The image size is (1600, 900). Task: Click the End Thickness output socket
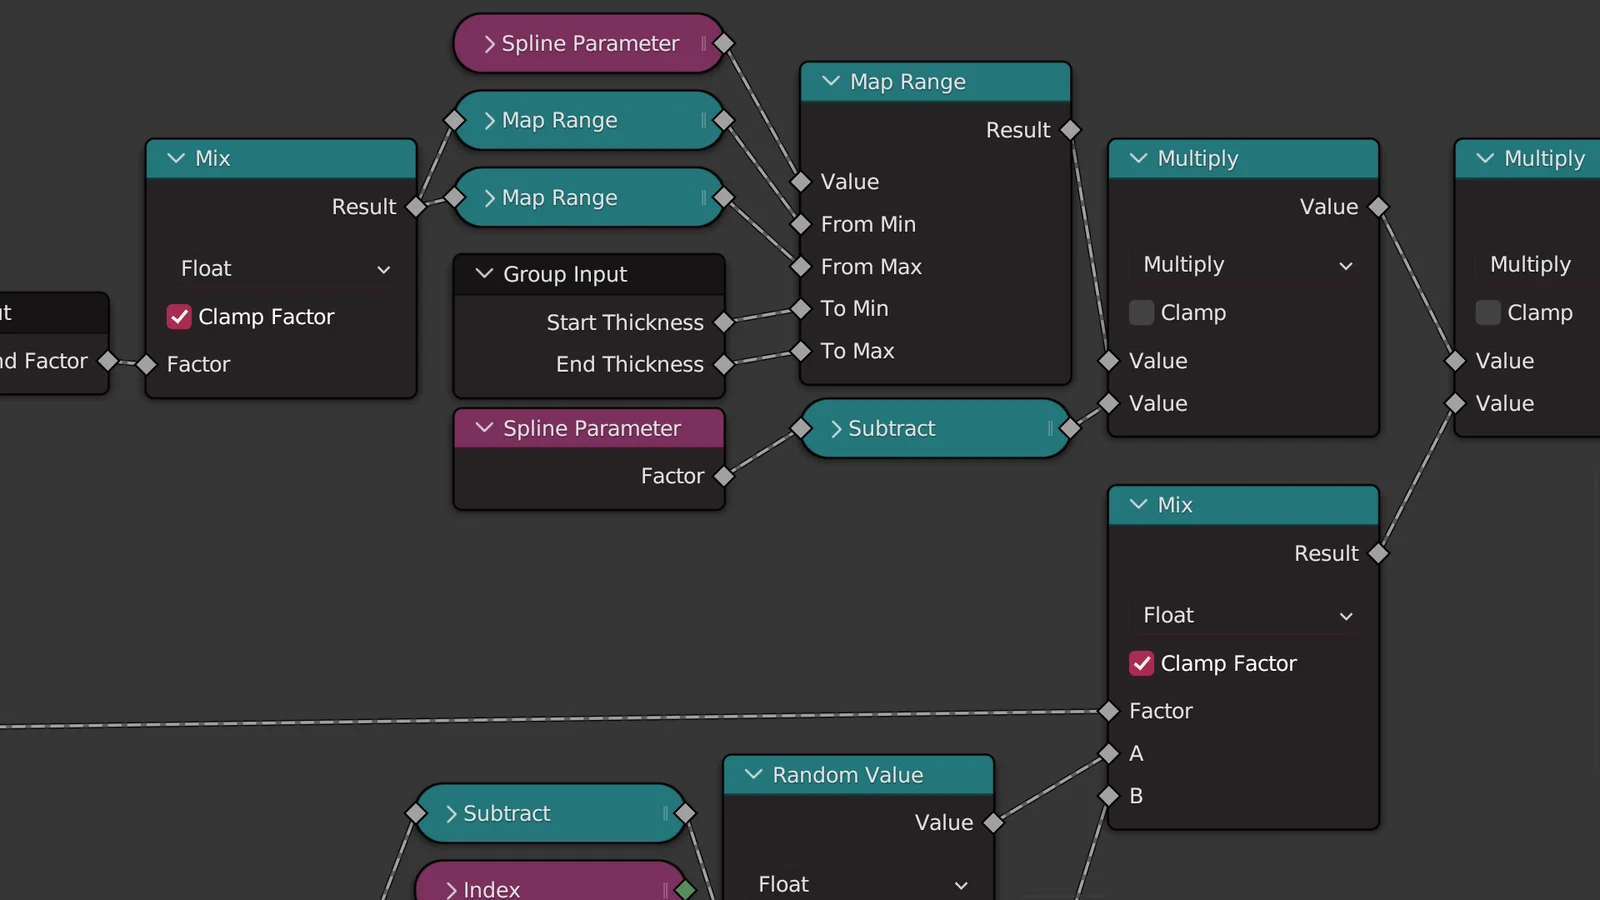[x=725, y=364]
